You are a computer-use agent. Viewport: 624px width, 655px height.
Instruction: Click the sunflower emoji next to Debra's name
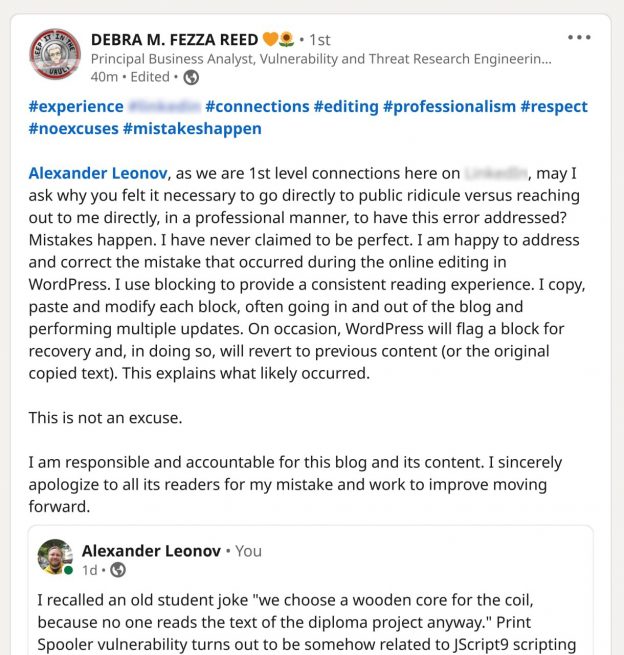point(287,39)
